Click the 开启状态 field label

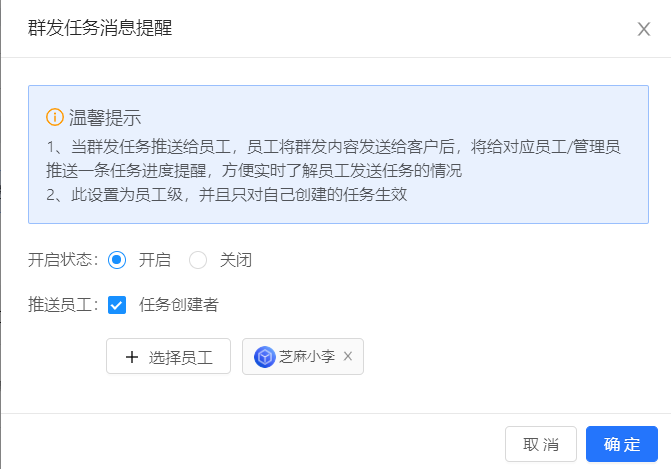coord(63,260)
